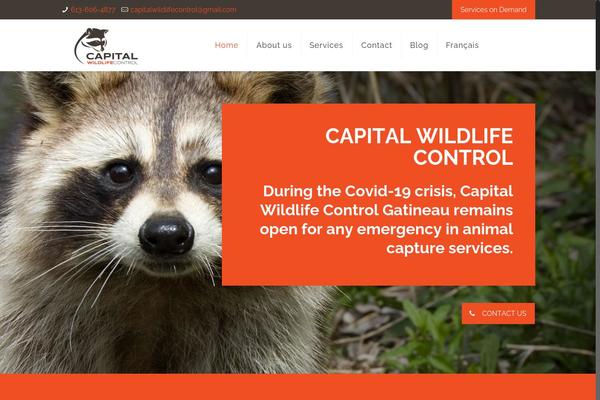Image resolution: width=600 pixels, height=400 pixels.
Task: Click the phone icon inside the Contact Us button
Action: click(472, 313)
